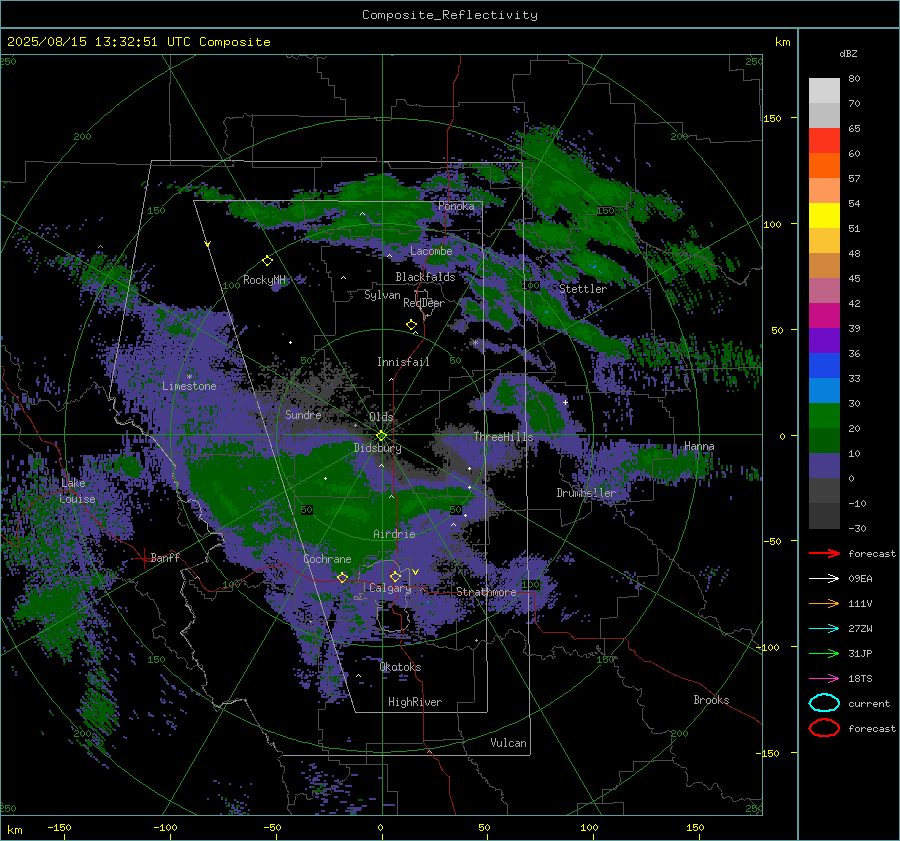This screenshot has width=900, height=841.
Task: Click the RedDeer city label
Action: (424, 303)
